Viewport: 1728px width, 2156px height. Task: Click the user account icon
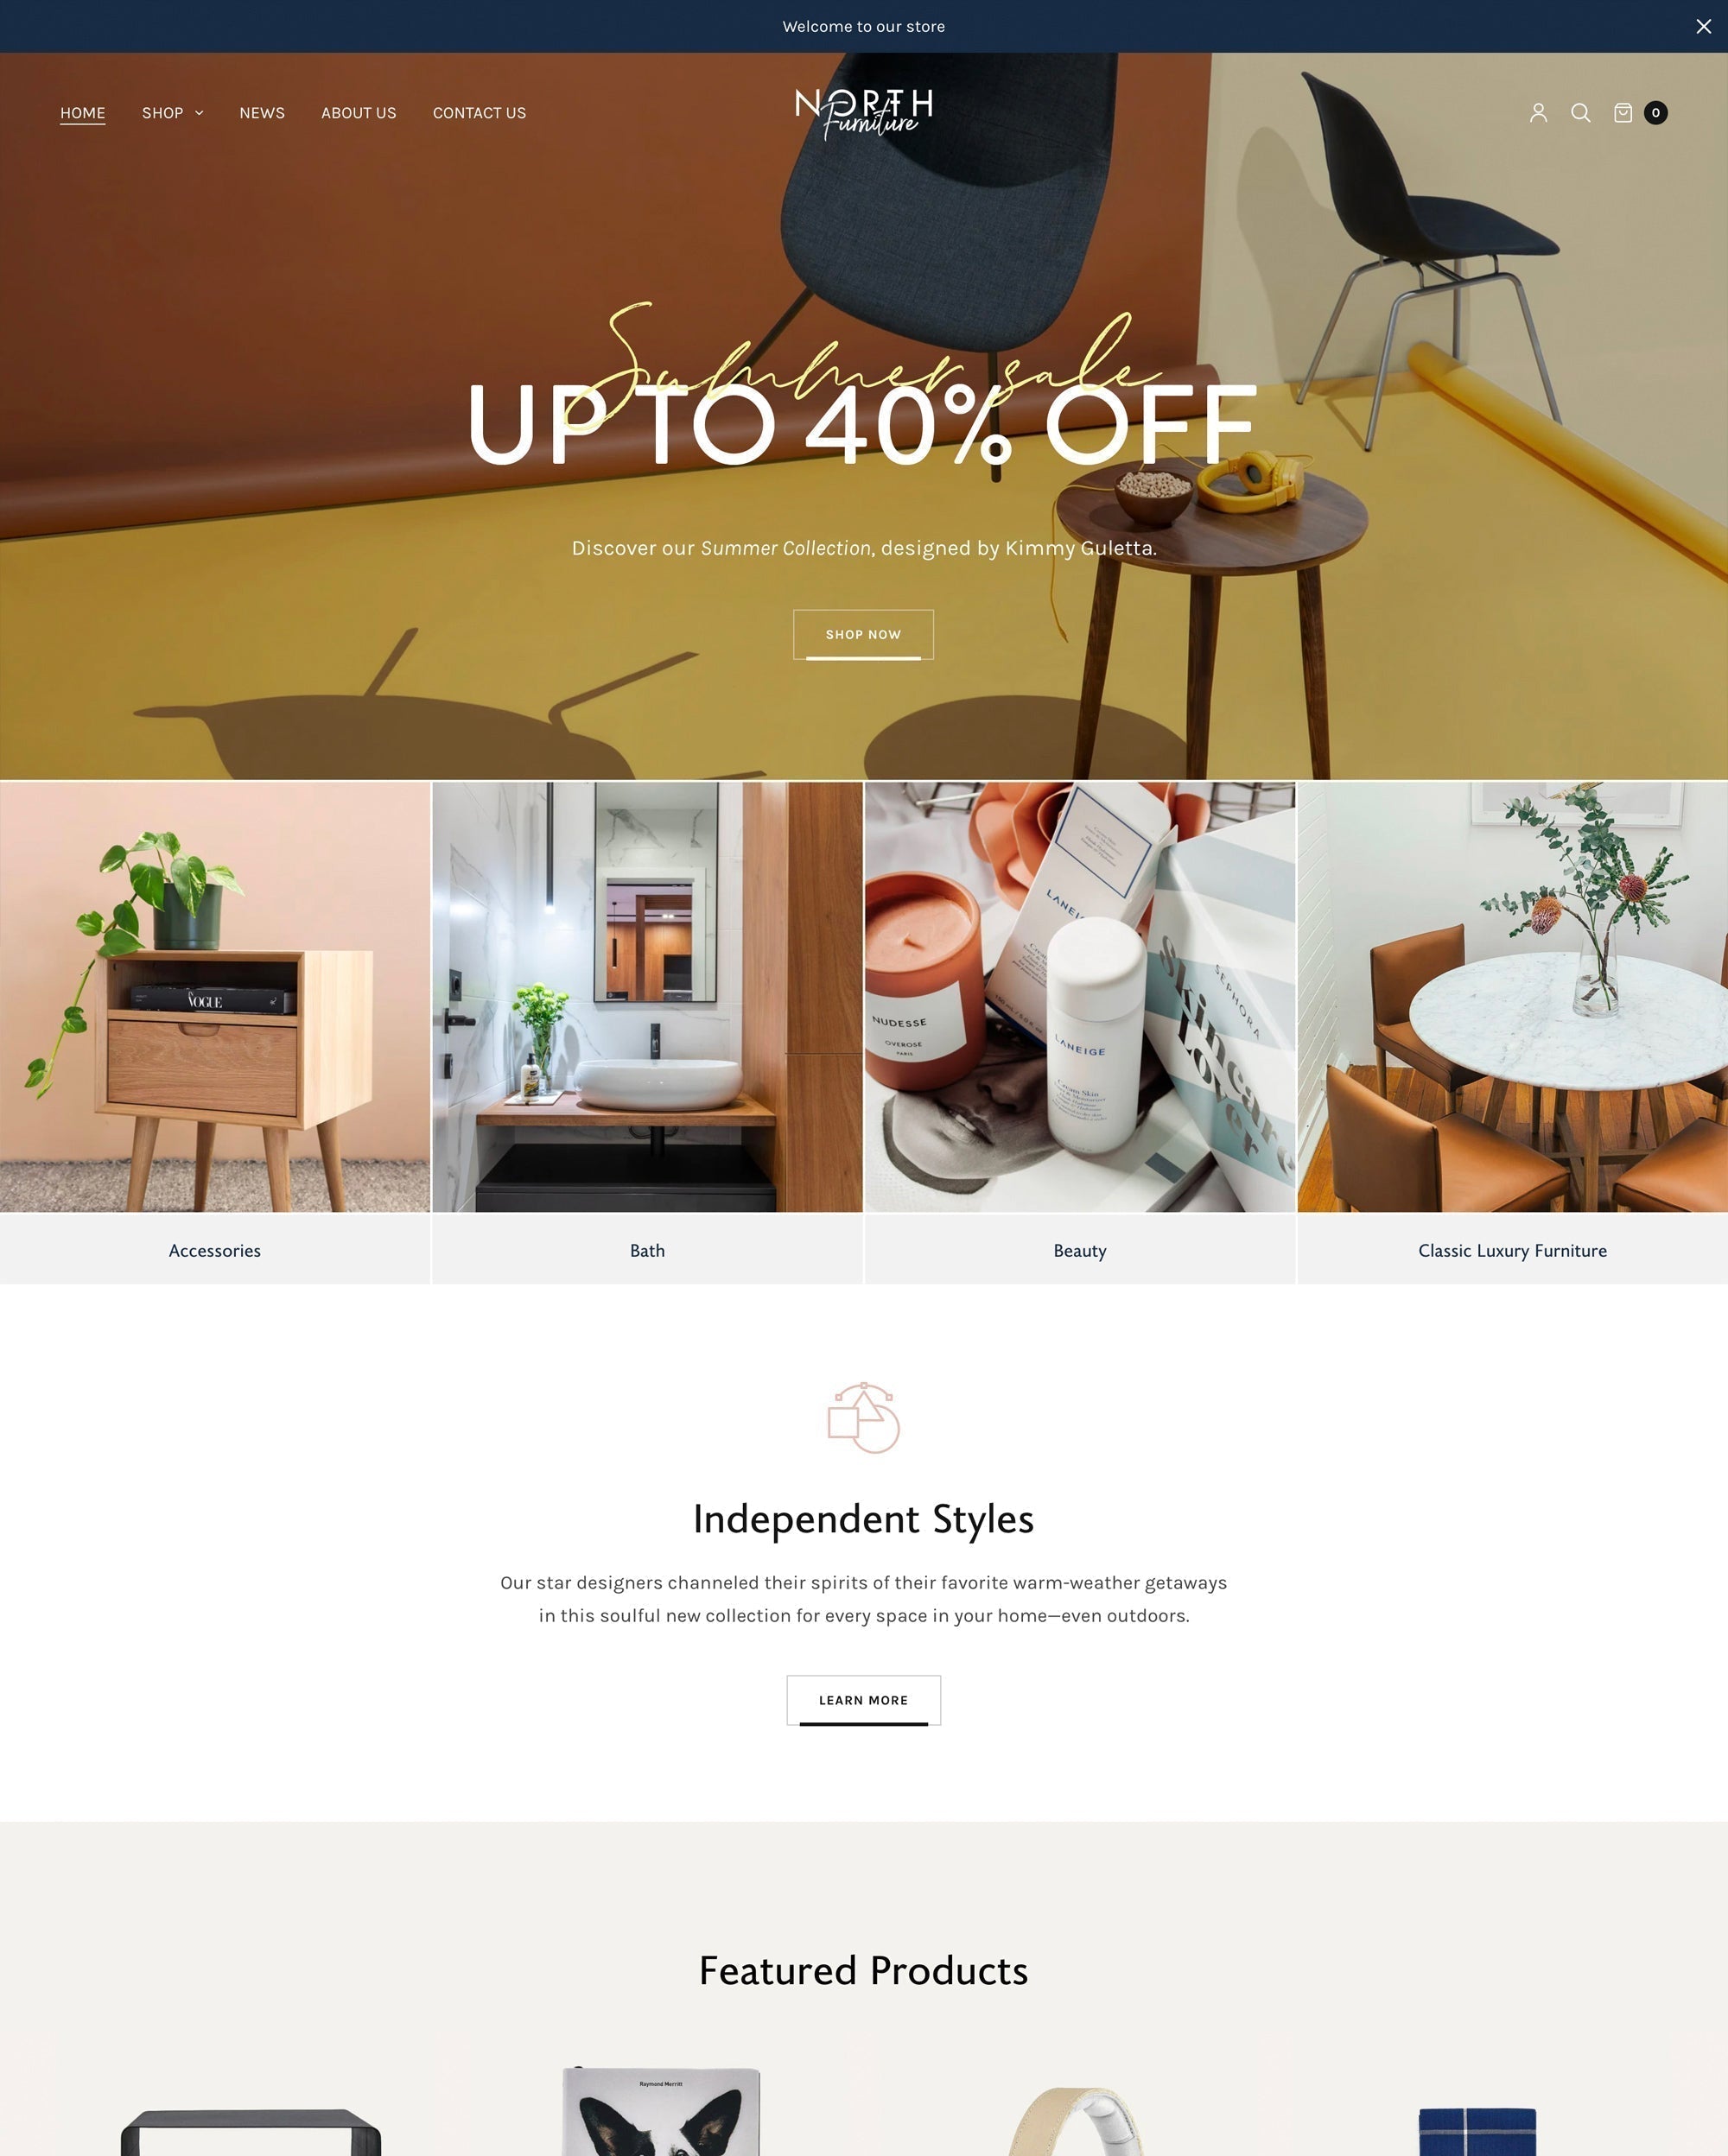point(1538,113)
